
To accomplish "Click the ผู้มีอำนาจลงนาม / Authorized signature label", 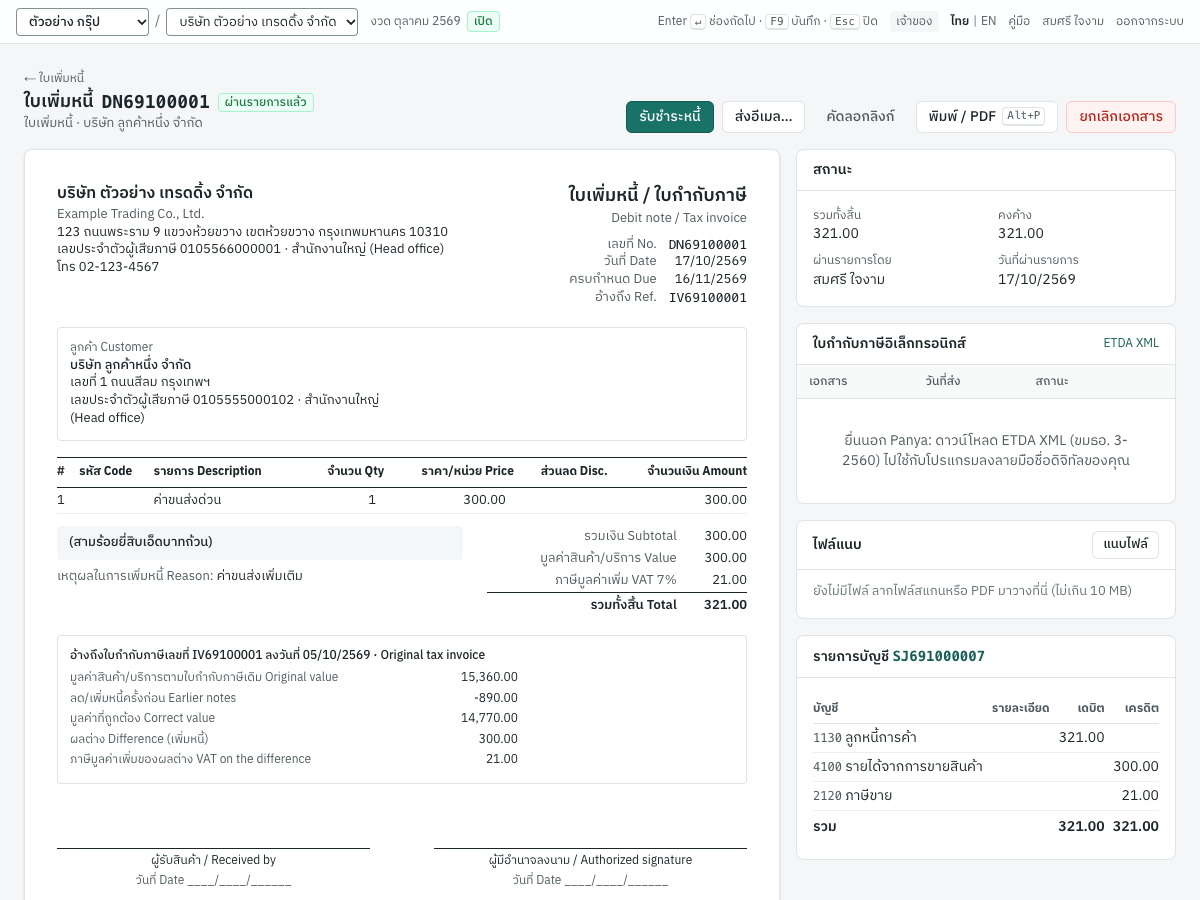I will [x=590, y=860].
